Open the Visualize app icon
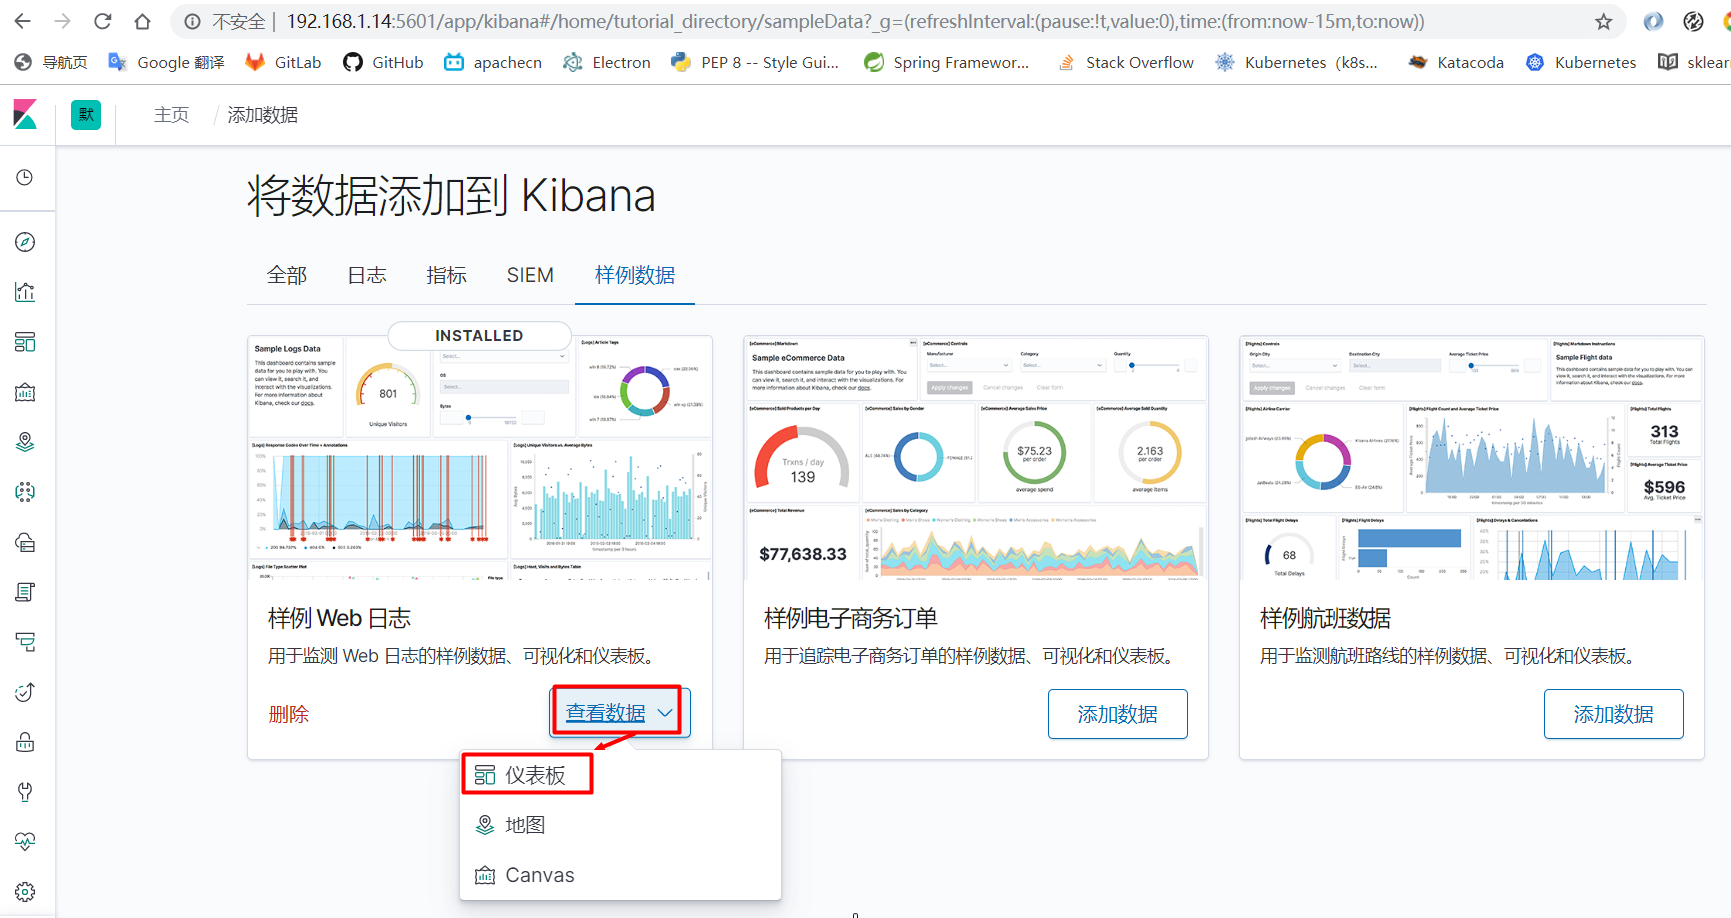 pos(25,291)
